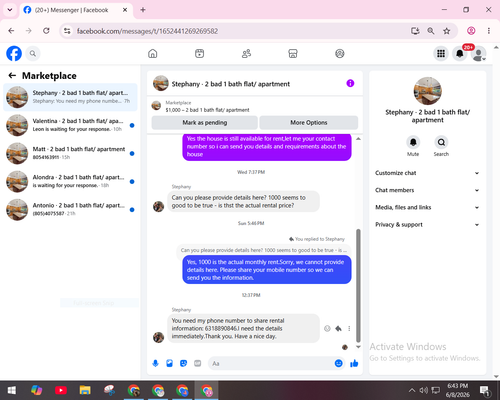This screenshot has width=500, height=400.
Task: Open the Windows Start menu
Action: 12,390
